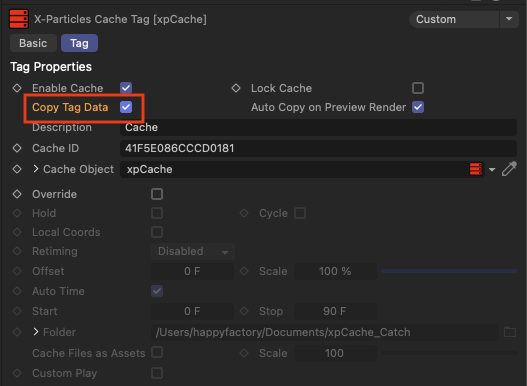
Task: Click the Description input field
Action: click(318, 127)
